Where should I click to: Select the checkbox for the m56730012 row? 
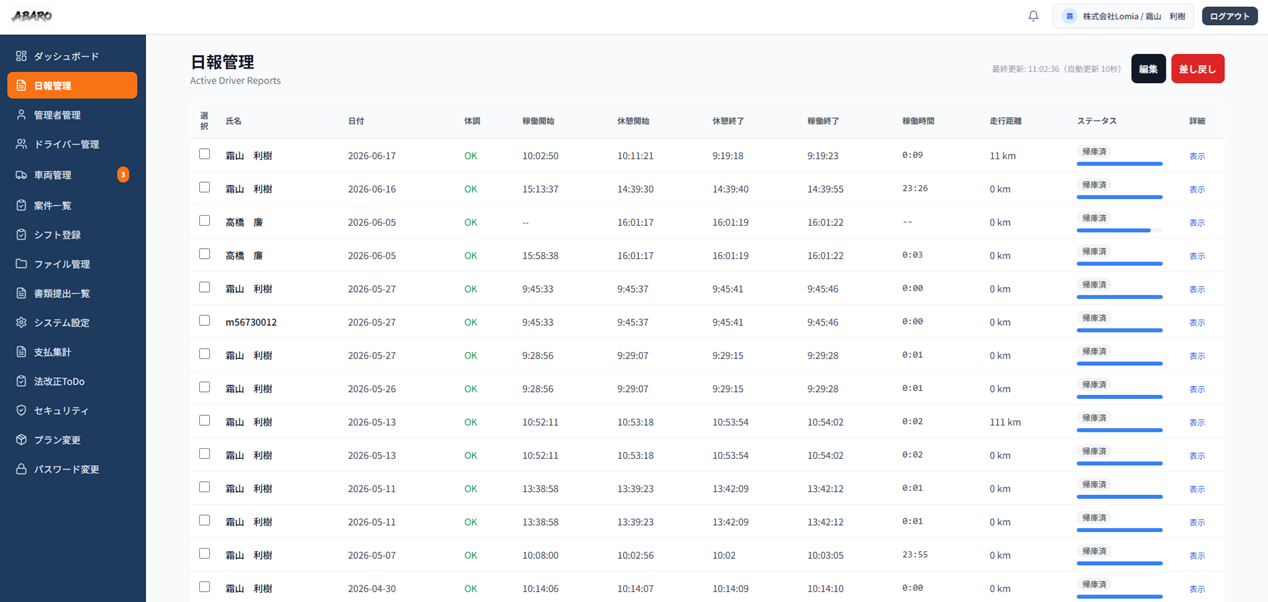(205, 321)
